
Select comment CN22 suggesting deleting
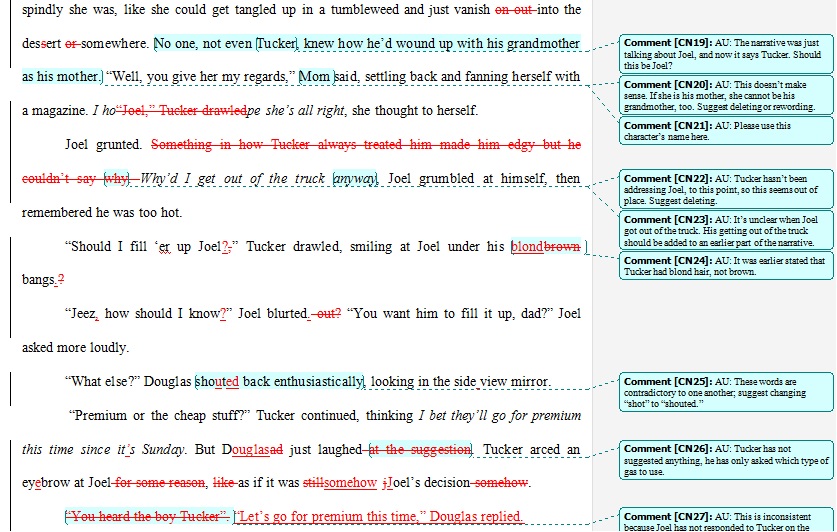click(x=724, y=189)
